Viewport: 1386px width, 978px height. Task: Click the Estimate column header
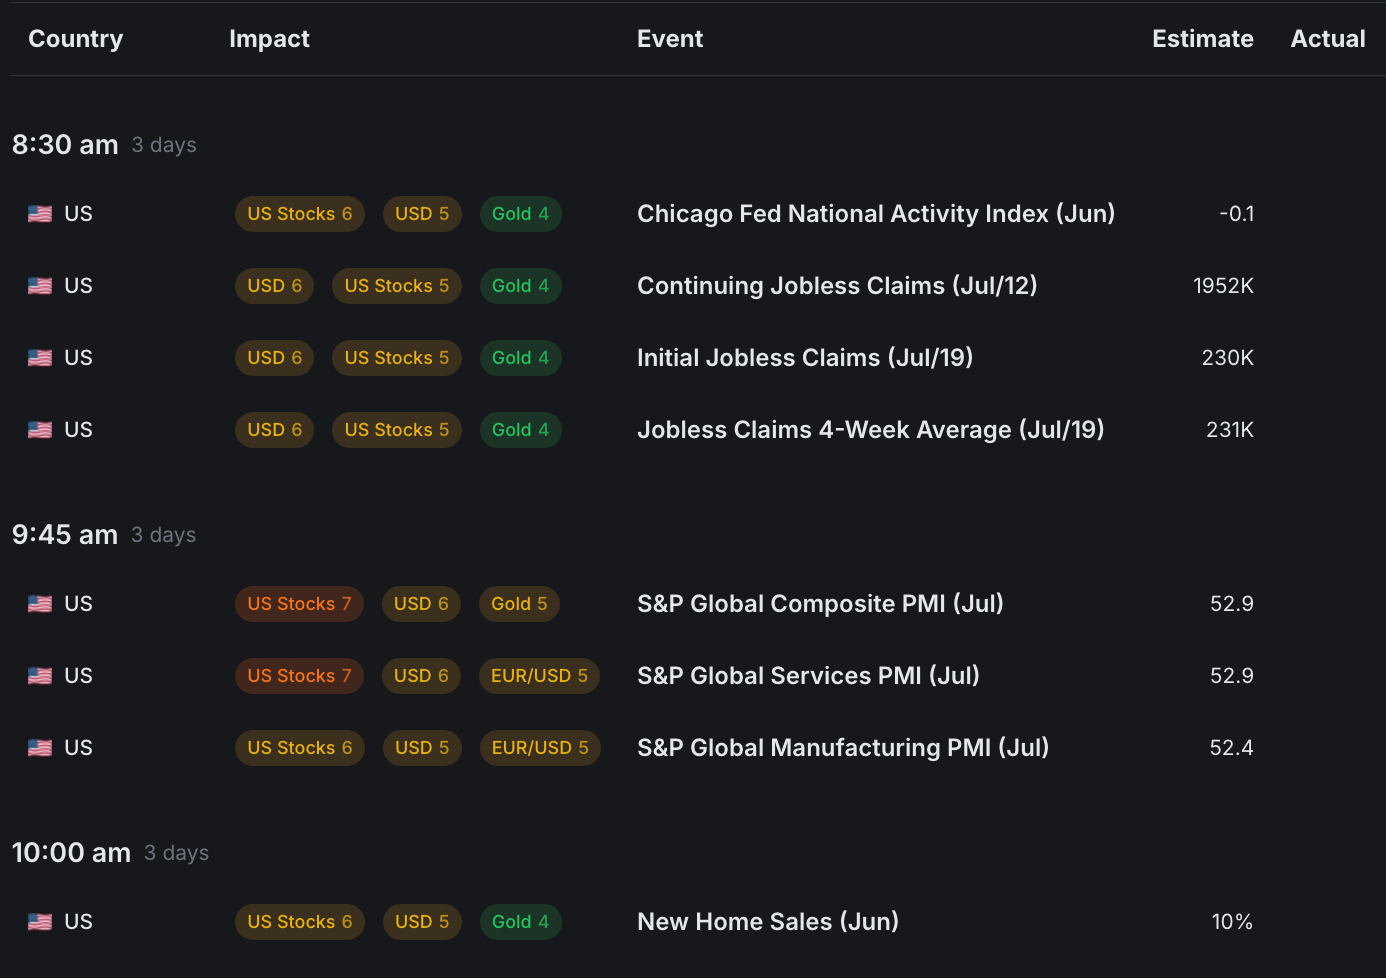(x=1202, y=39)
